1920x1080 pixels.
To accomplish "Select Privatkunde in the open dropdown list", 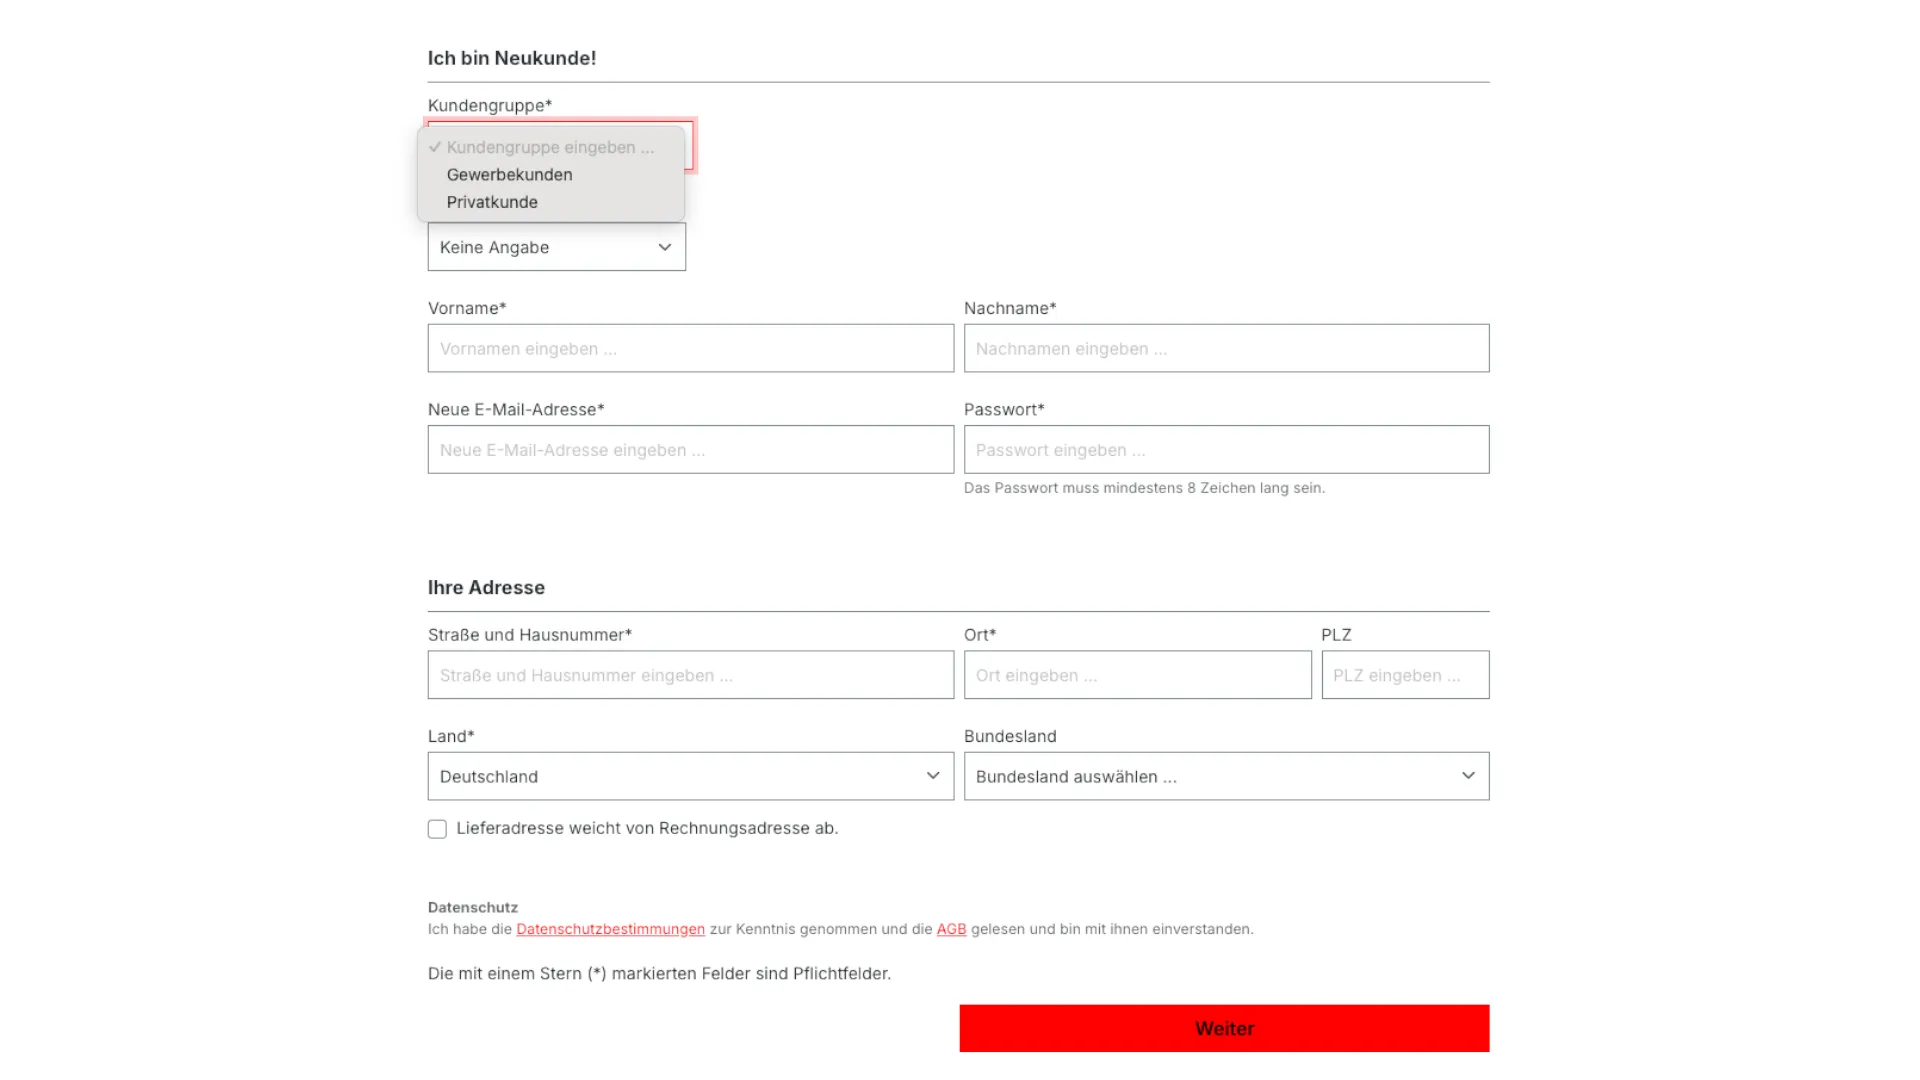I will 492,201.
